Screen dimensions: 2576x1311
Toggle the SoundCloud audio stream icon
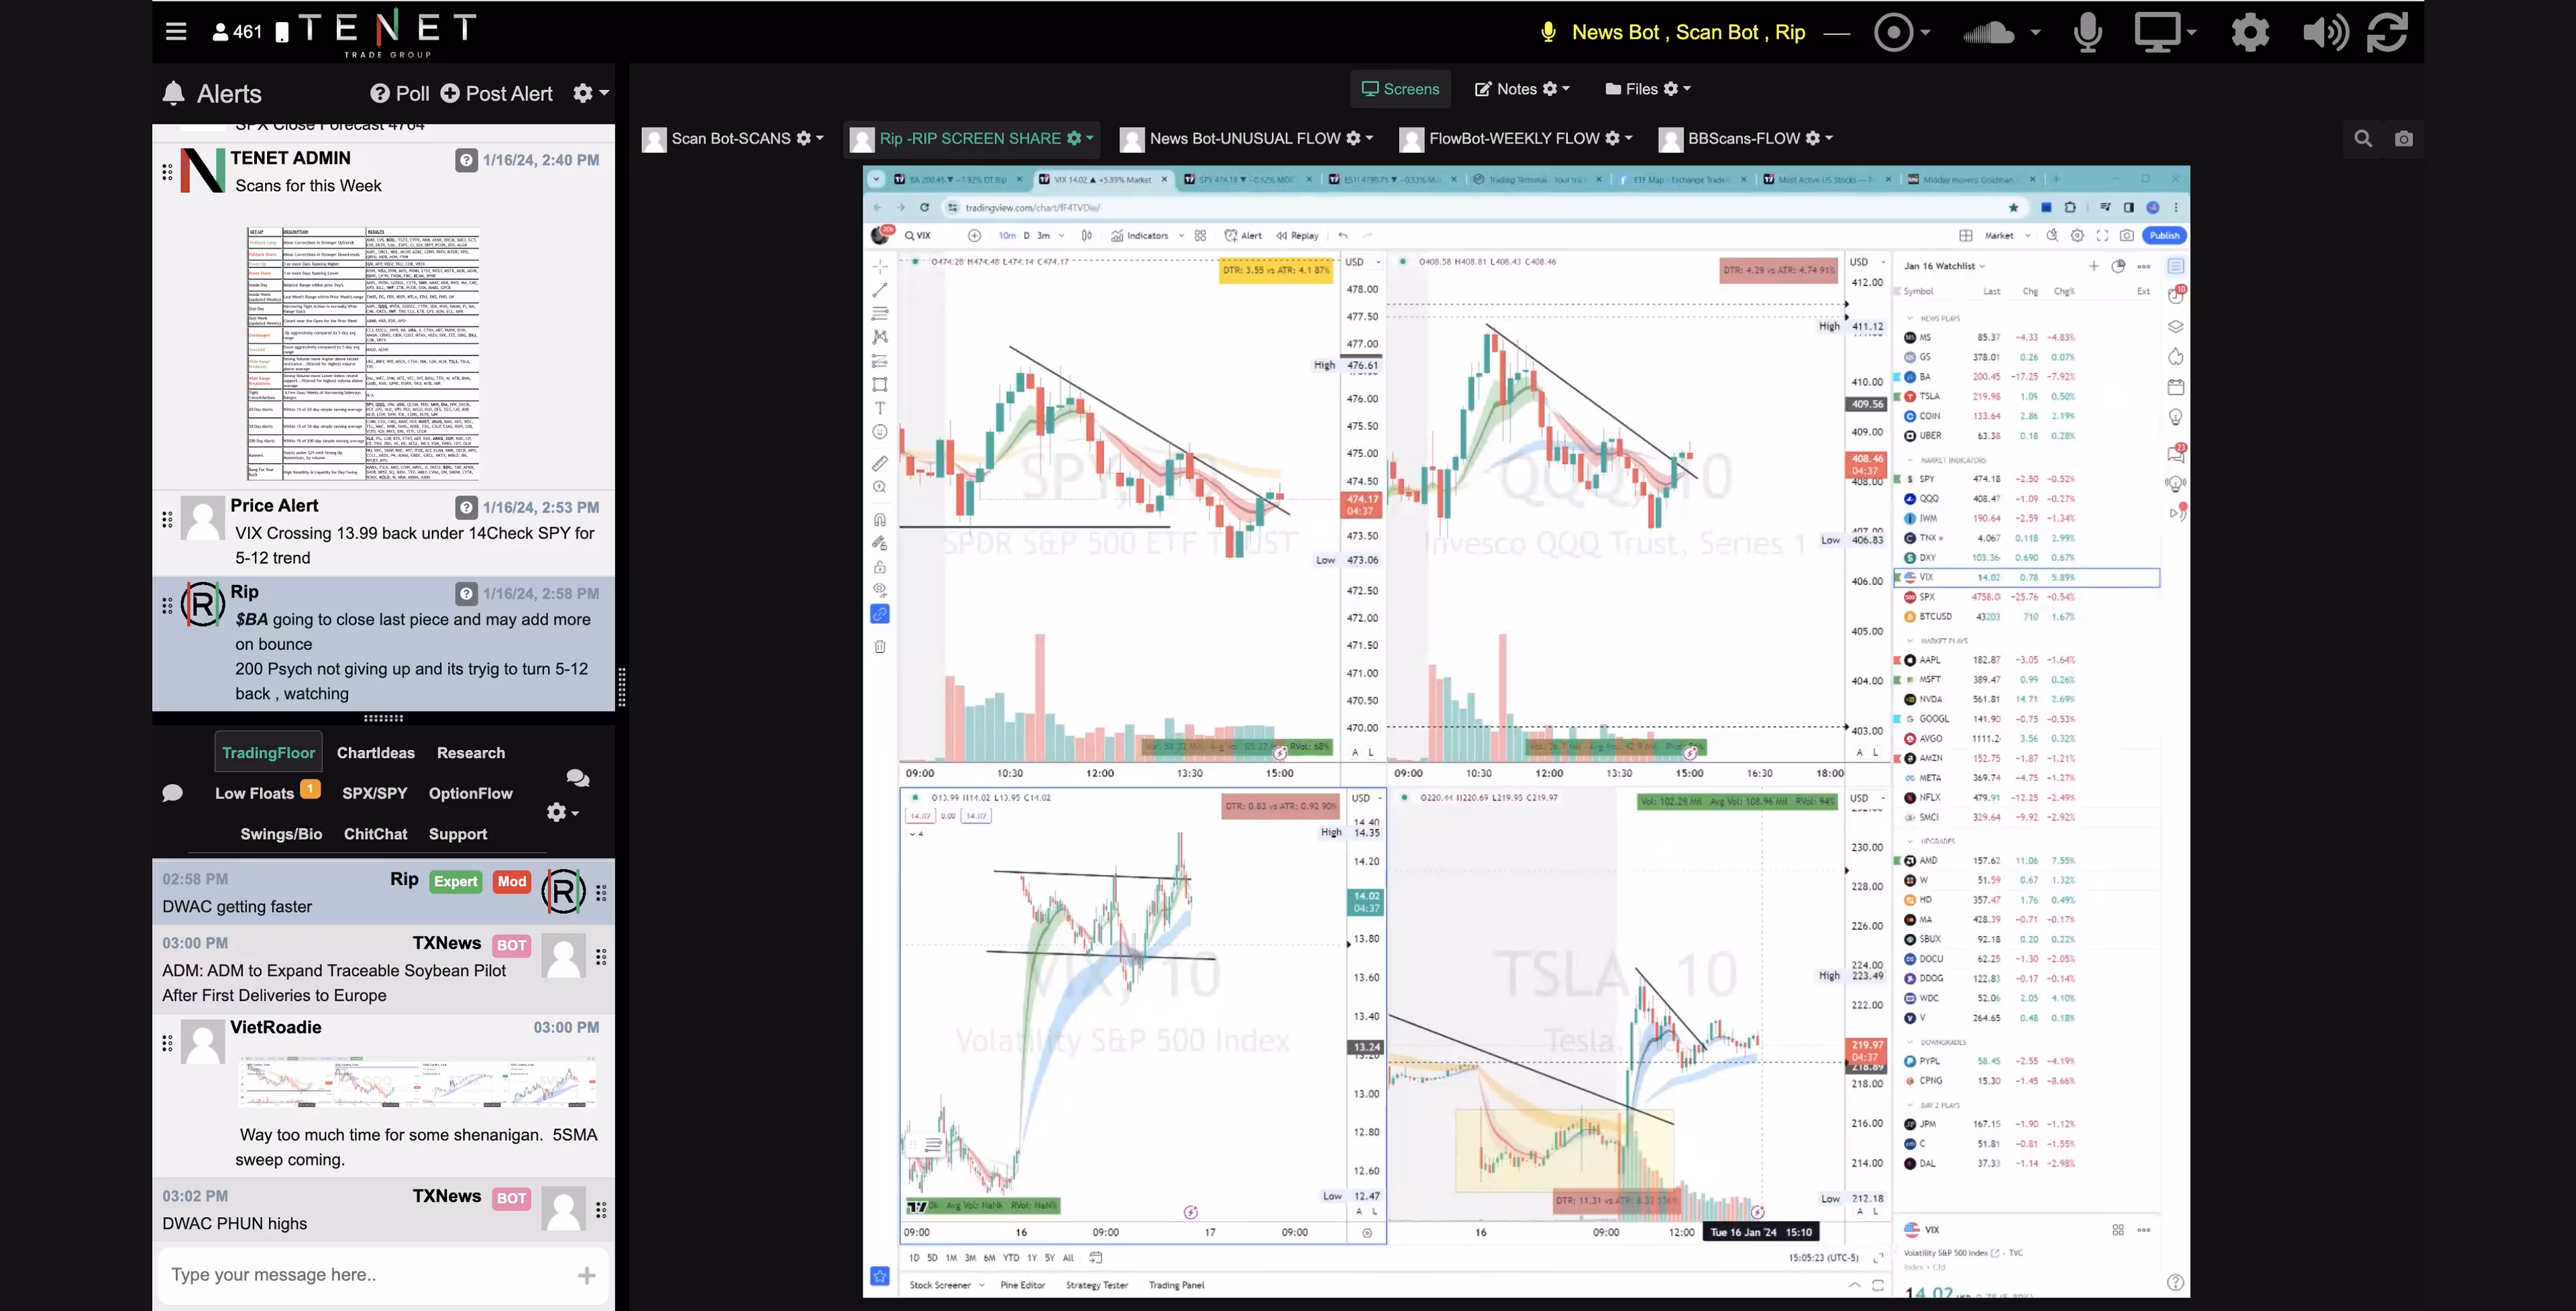pyautogui.click(x=1988, y=32)
